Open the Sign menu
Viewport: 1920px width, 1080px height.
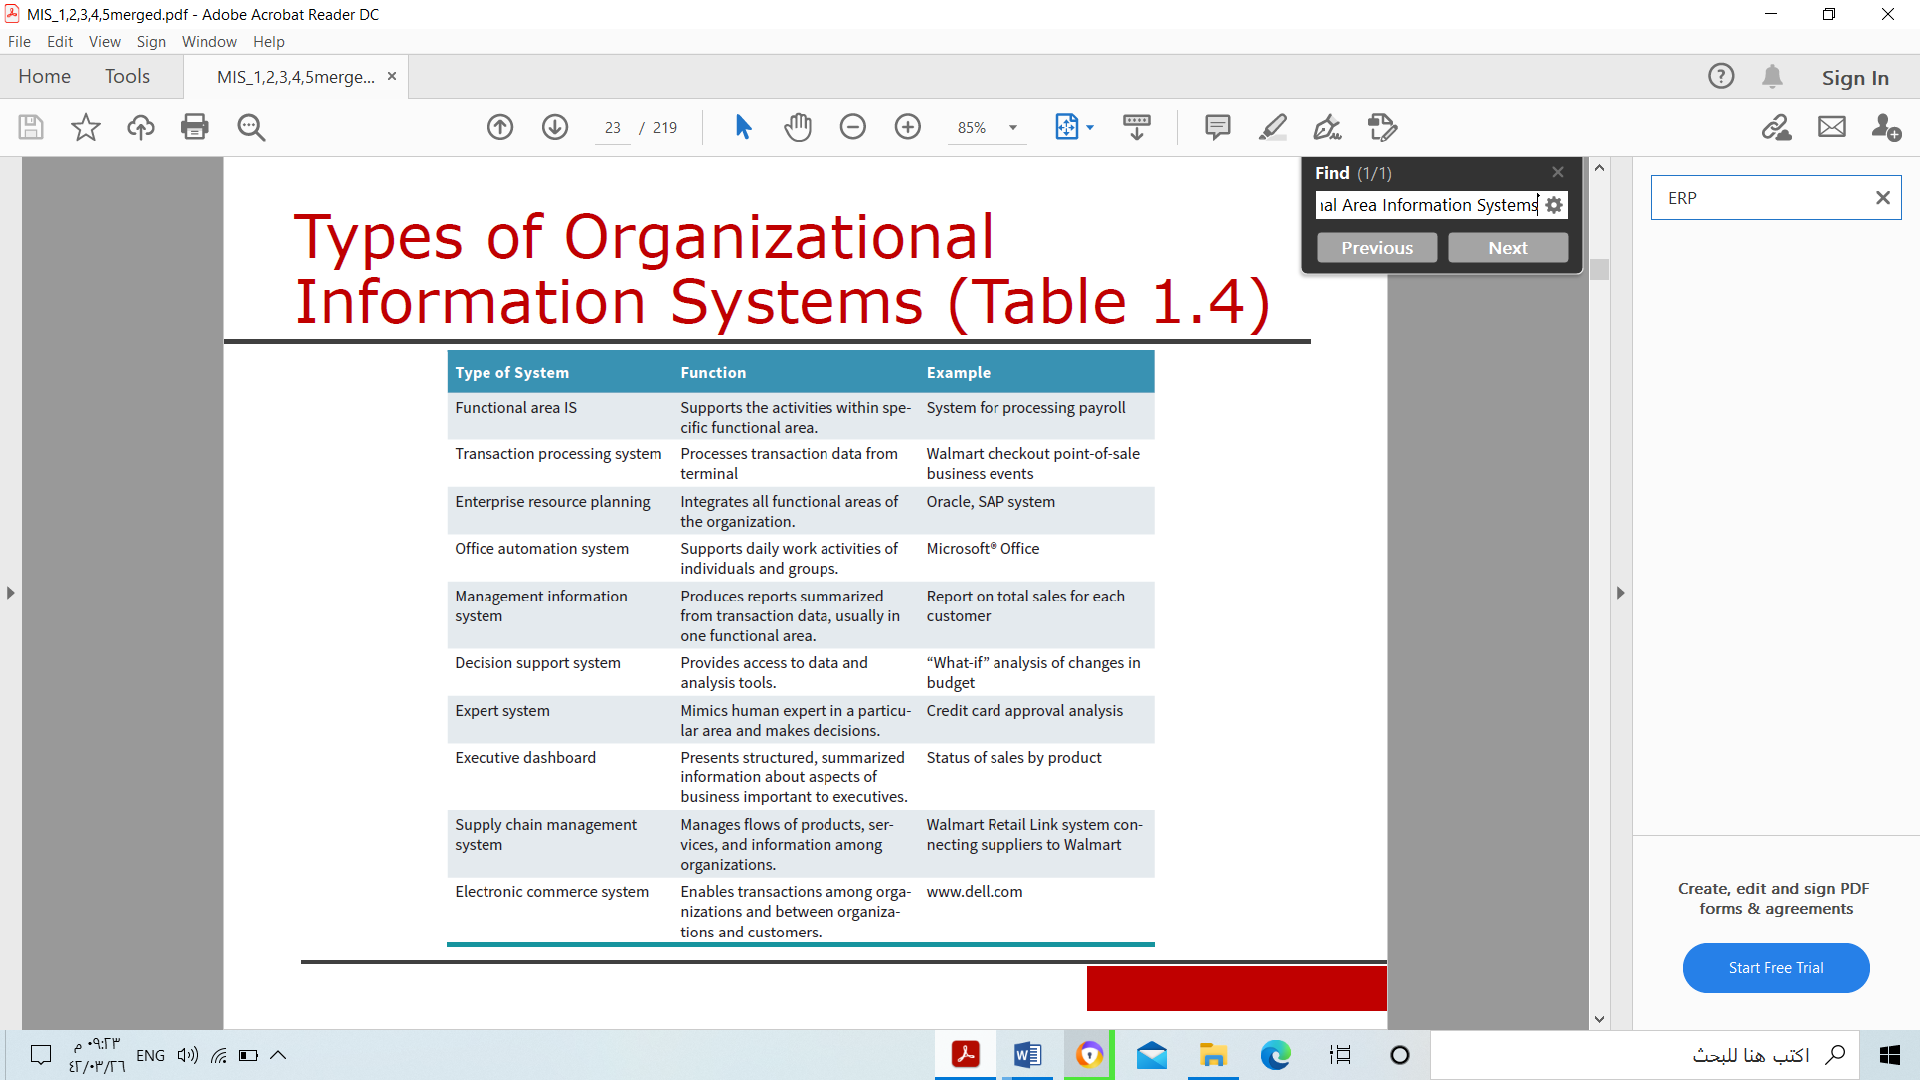(151, 42)
